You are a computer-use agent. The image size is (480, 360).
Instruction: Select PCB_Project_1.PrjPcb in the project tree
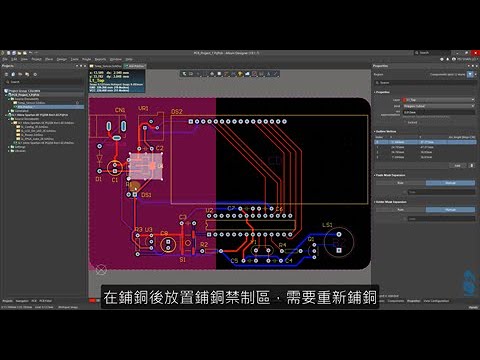pos(25,95)
